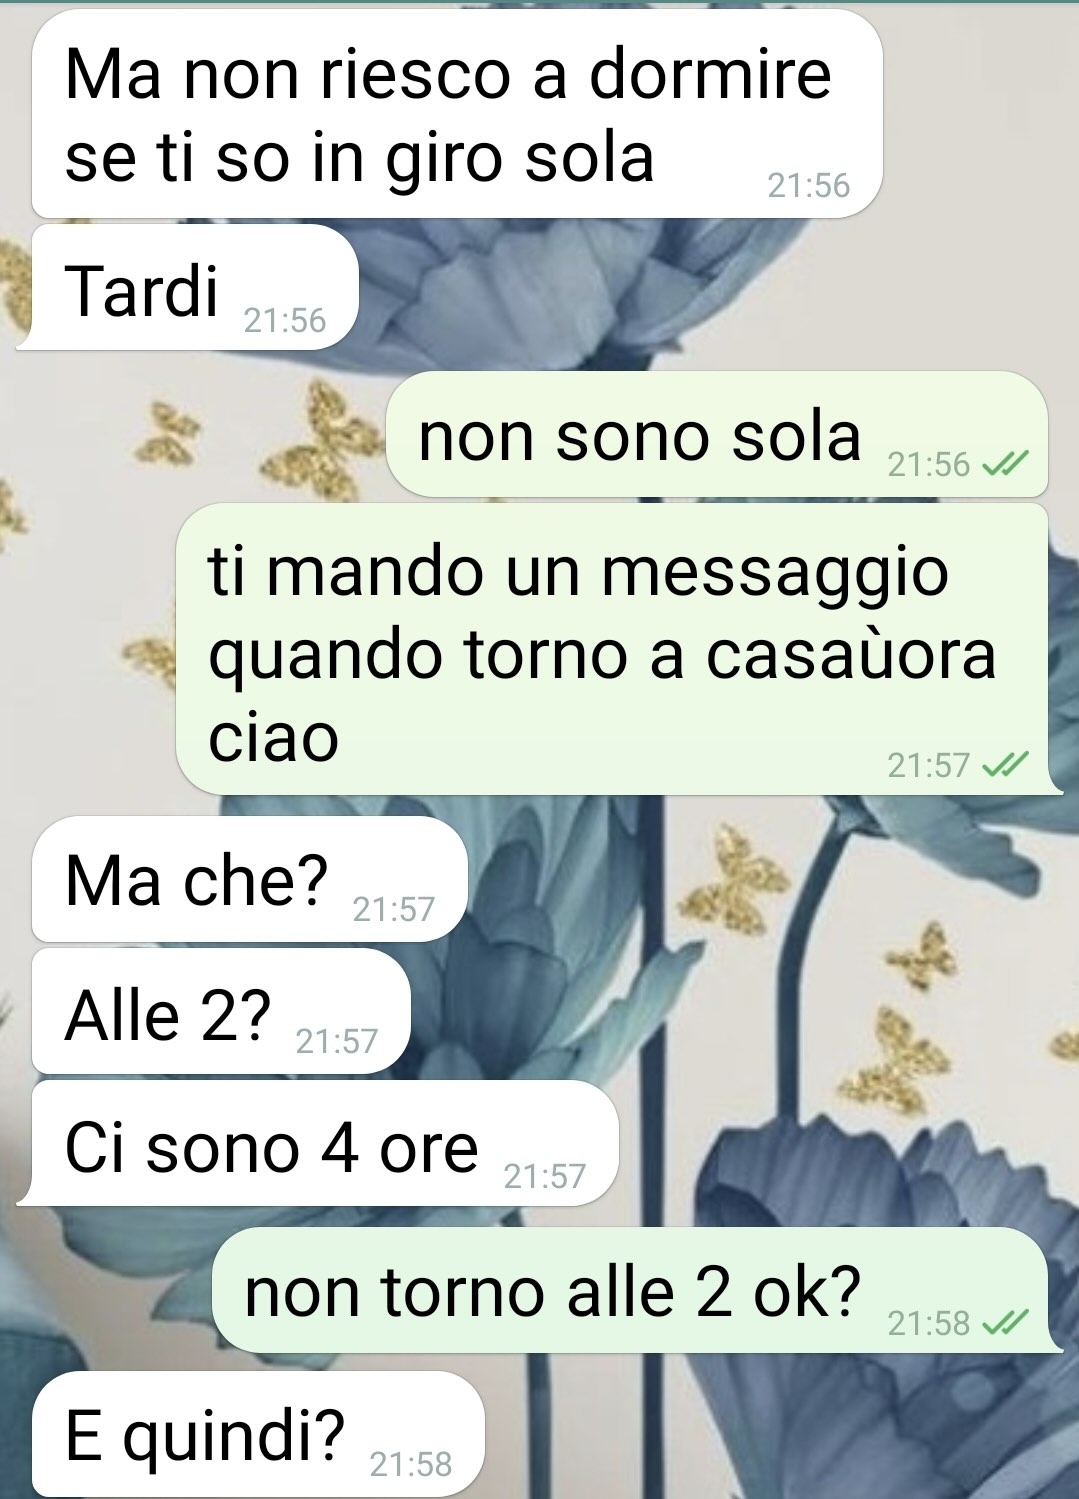Screen dimensions: 1079x1499
Task: Tap the 21:57 timestamp beside 'Alle 2?'
Action: pos(337,1041)
